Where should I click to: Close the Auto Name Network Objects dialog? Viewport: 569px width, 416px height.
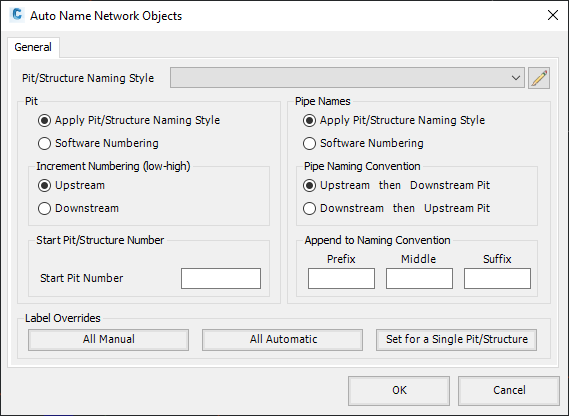pos(553,15)
